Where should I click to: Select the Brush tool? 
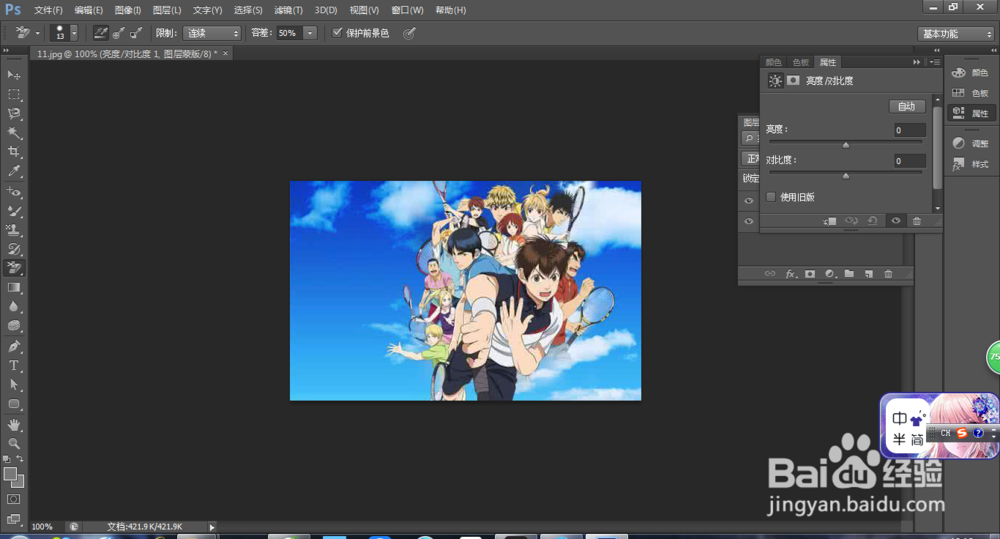pyautogui.click(x=13, y=210)
